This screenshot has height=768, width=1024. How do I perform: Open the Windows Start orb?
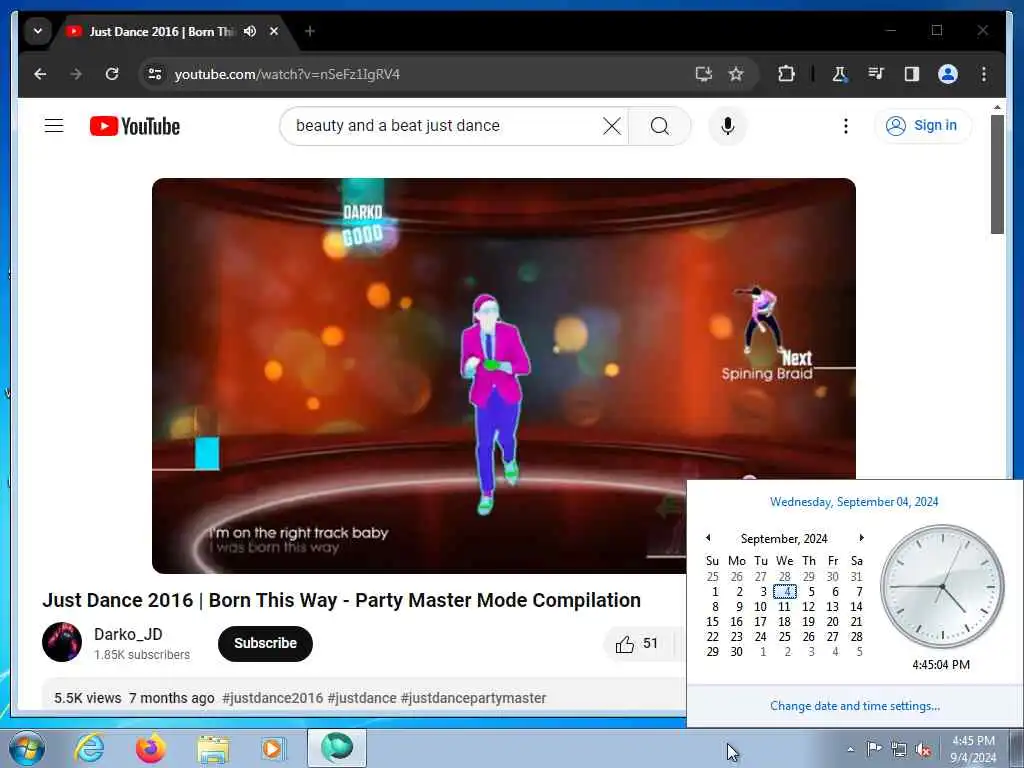pos(26,748)
